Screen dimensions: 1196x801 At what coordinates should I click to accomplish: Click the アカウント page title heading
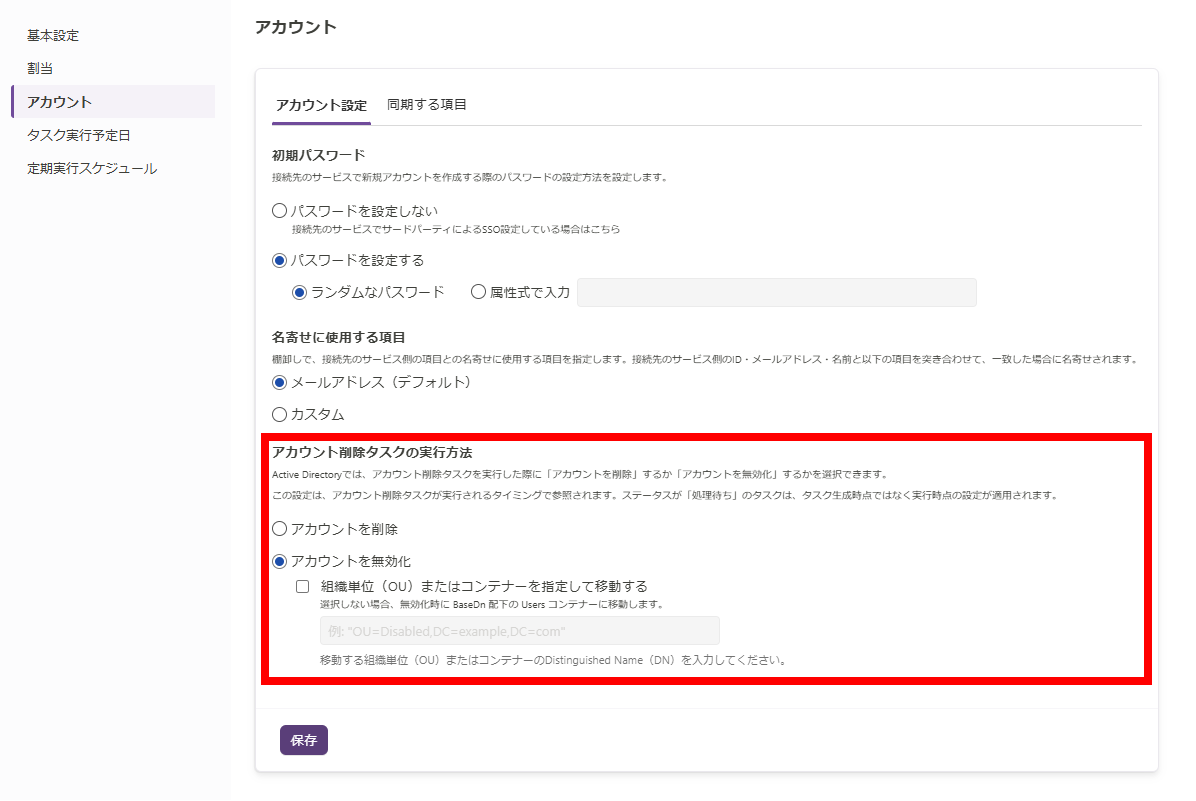296,27
